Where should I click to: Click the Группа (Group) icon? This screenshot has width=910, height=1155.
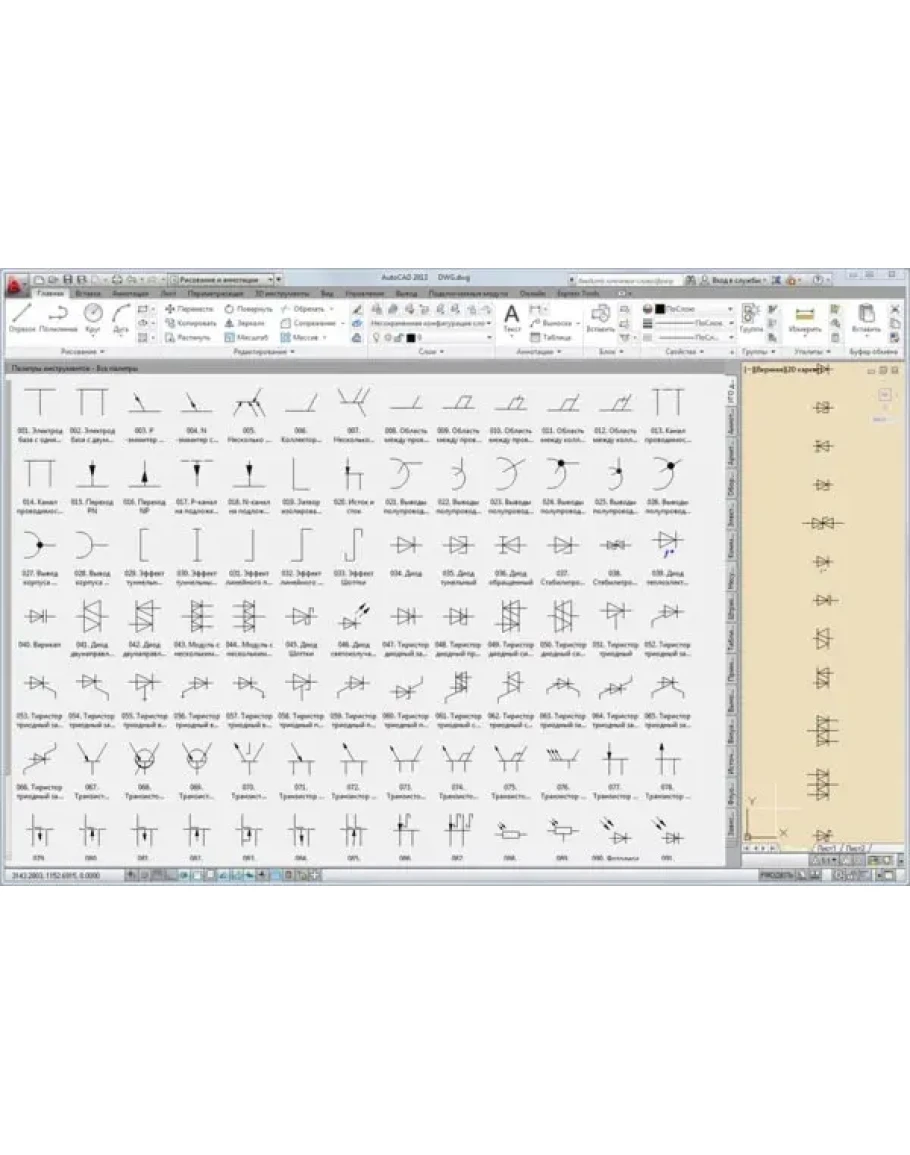tap(751, 316)
